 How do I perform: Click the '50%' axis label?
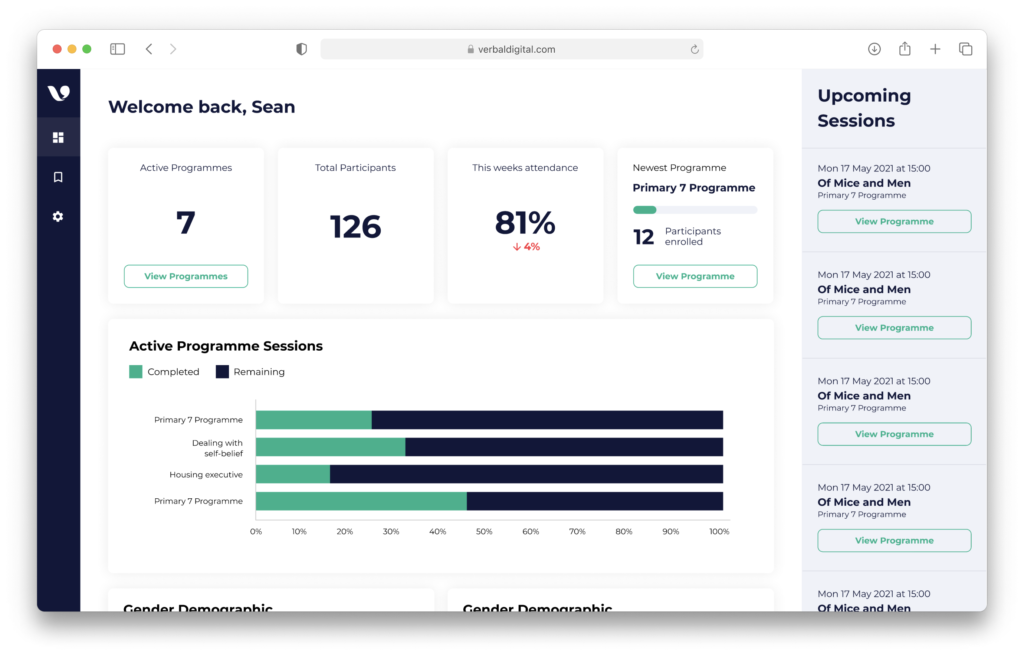pyautogui.click(x=484, y=532)
